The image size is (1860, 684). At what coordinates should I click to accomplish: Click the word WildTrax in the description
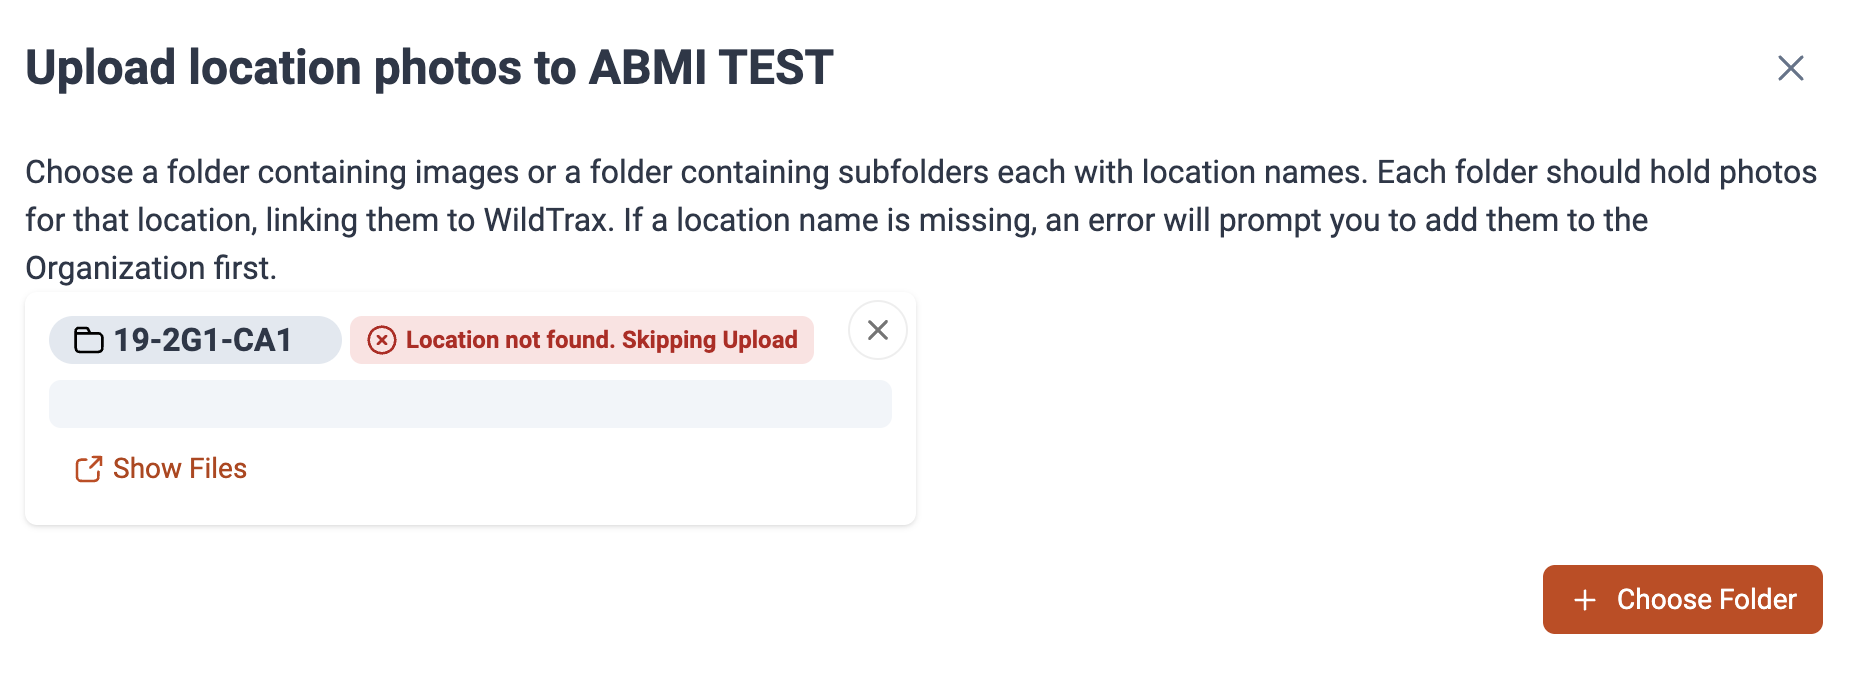(547, 220)
